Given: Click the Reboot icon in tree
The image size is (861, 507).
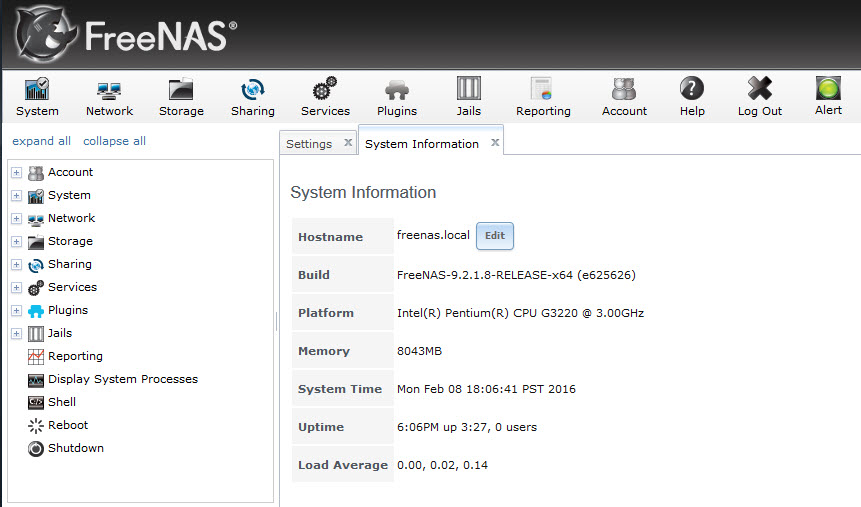Looking at the screenshot, I should pyautogui.click(x=36, y=426).
